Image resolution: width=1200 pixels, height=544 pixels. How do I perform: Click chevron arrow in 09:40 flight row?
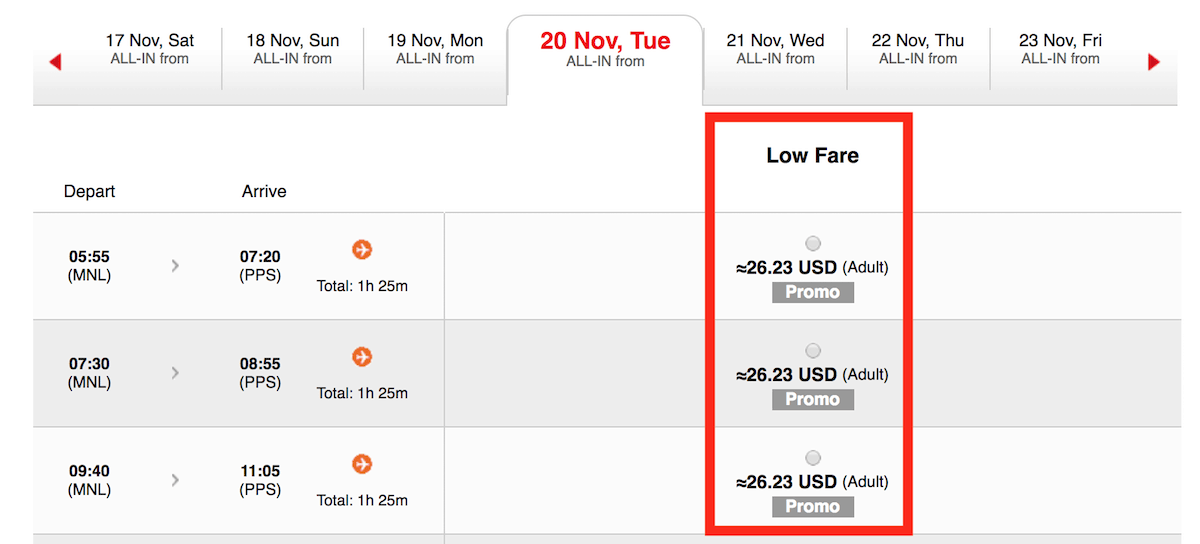(x=175, y=480)
